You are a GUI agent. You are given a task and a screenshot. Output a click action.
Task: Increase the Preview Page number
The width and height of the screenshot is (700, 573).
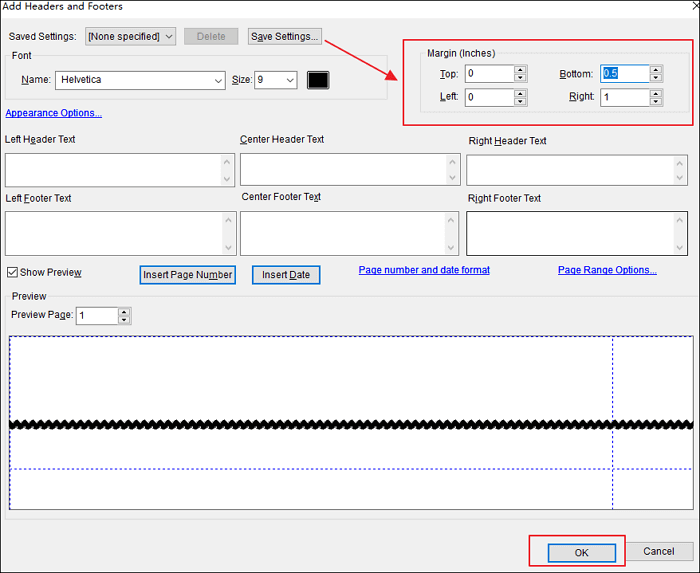click(x=124, y=311)
